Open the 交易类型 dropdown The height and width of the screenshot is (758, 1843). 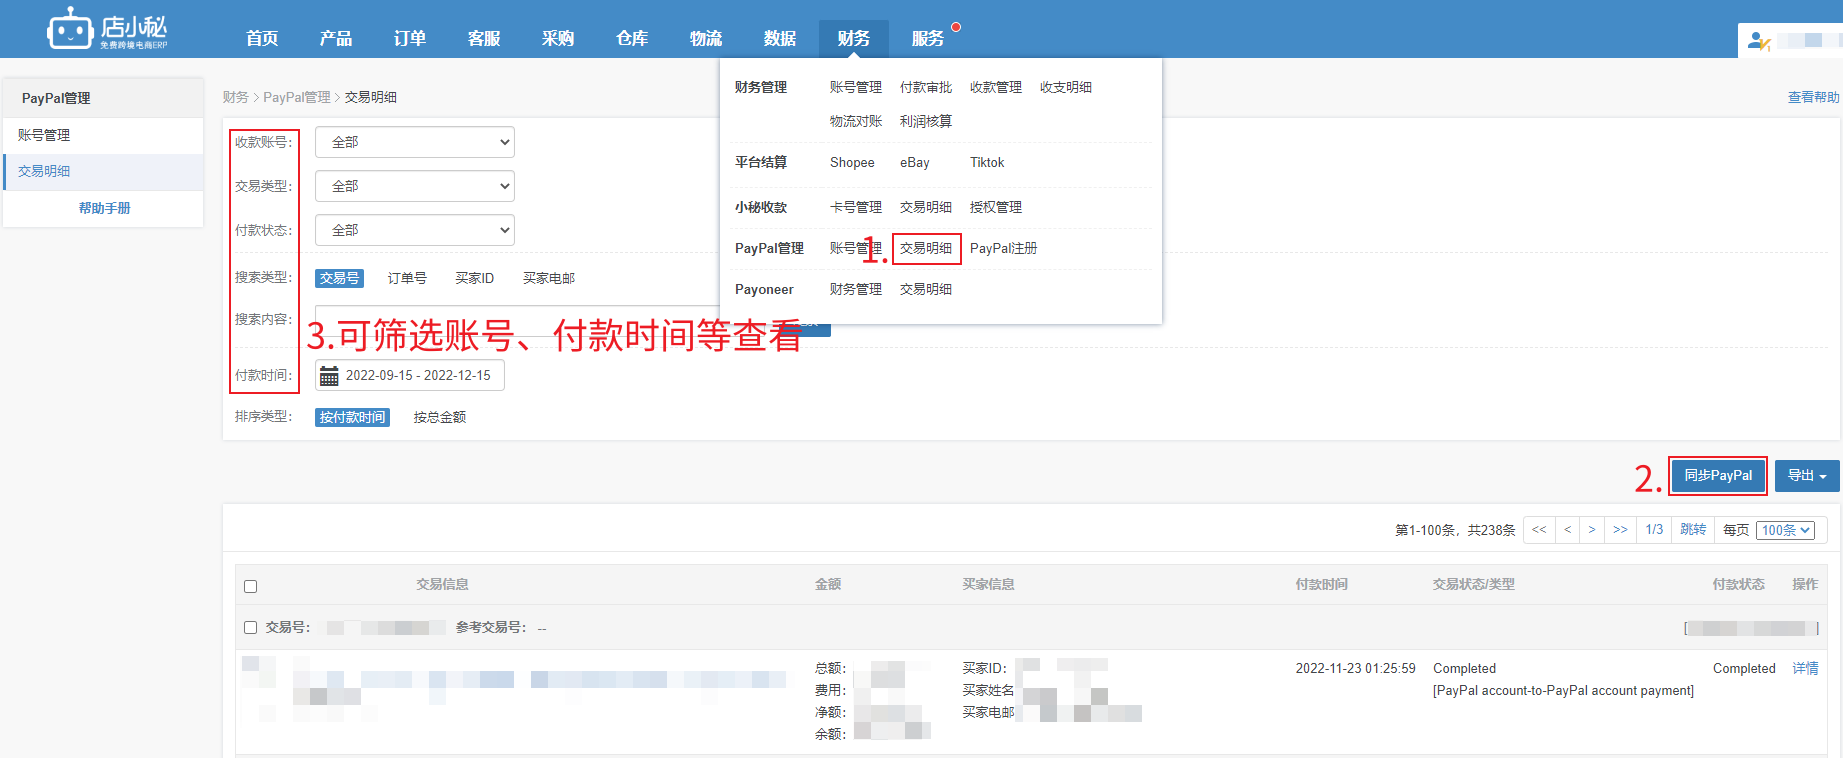click(x=415, y=186)
